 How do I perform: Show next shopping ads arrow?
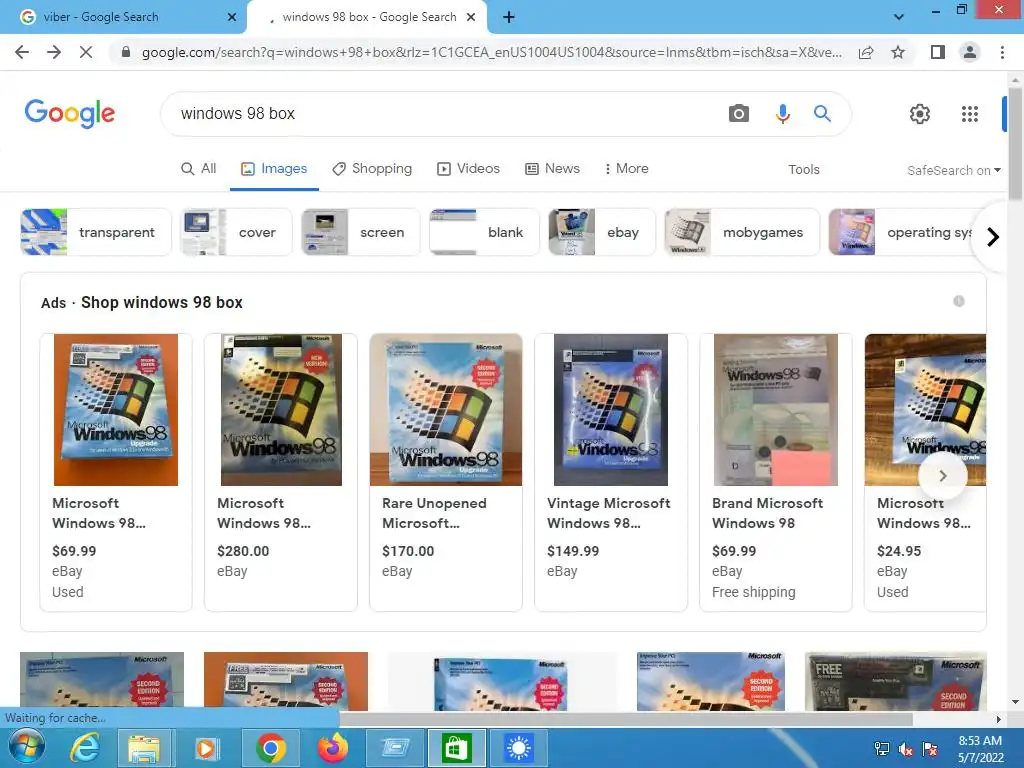pos(942,476)
